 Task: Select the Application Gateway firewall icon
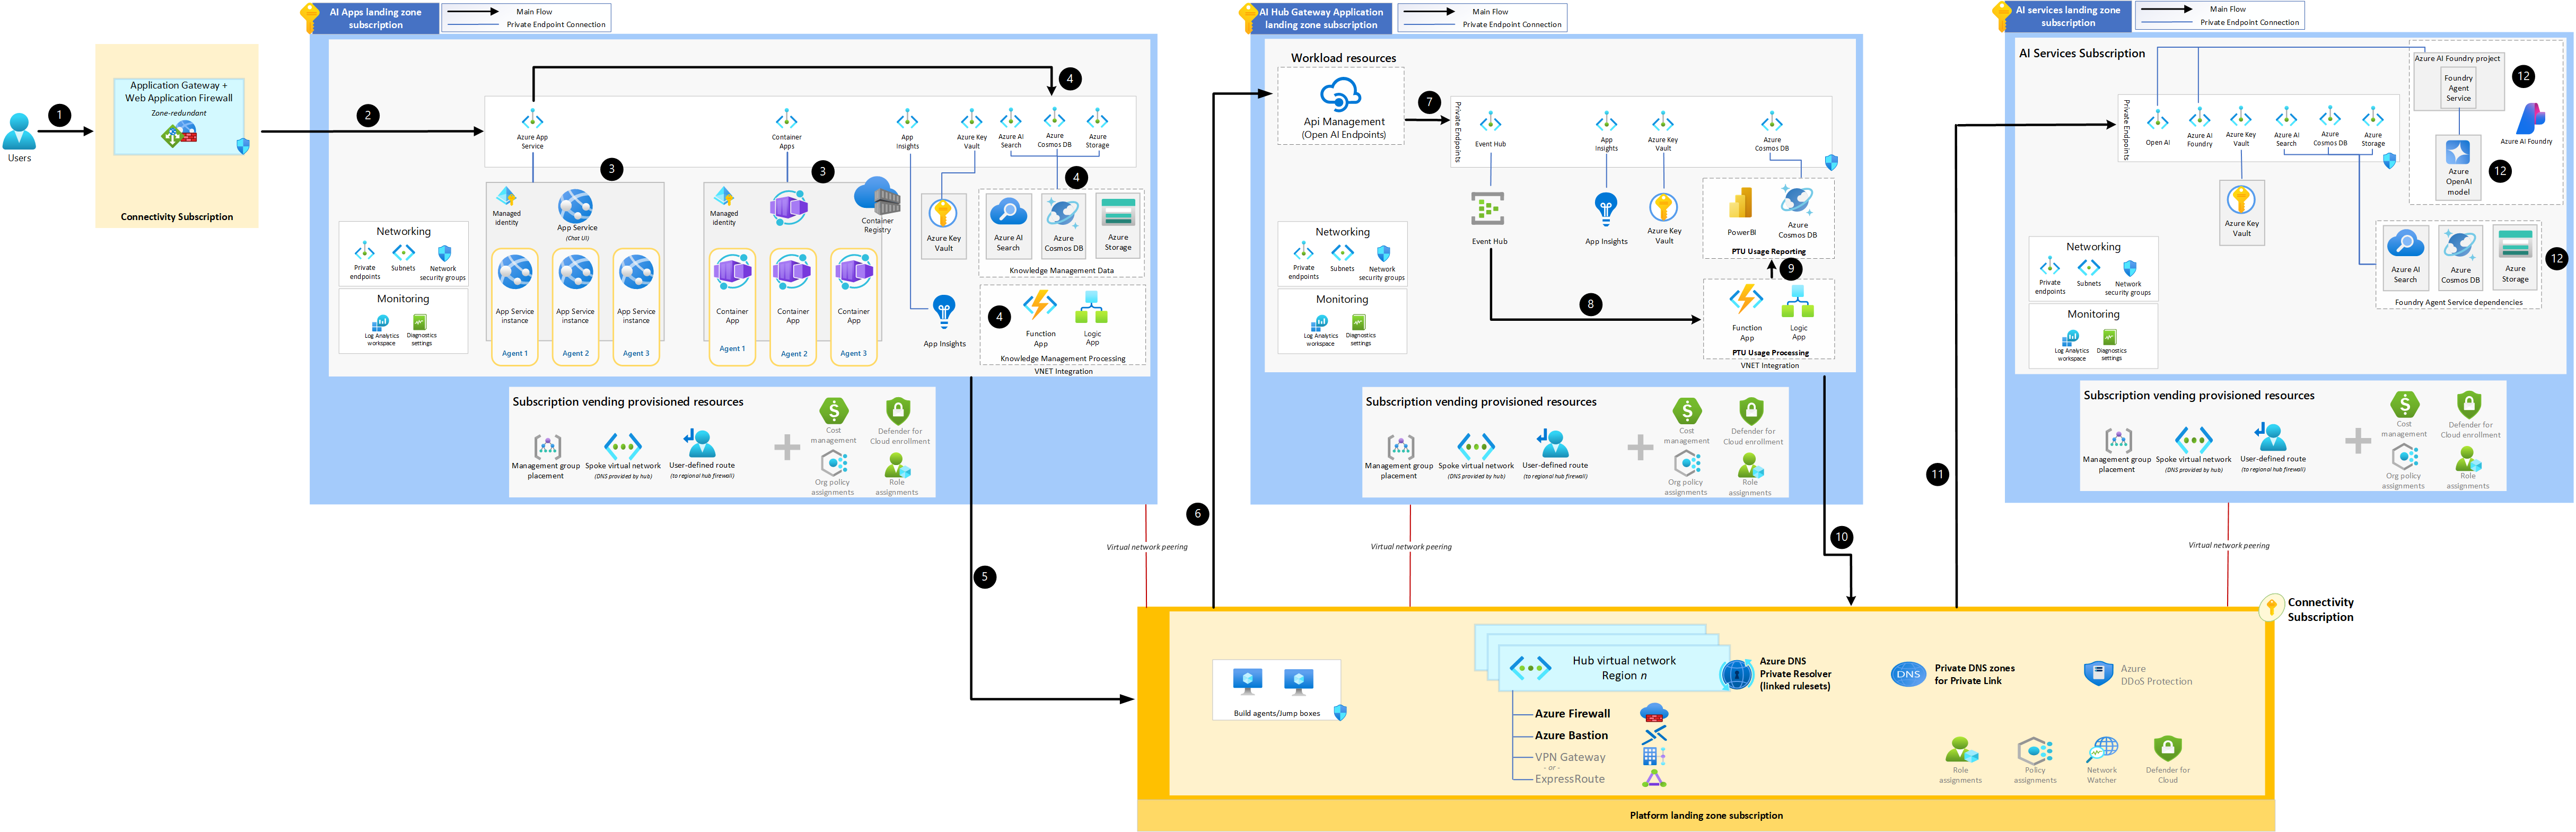(x=179, y=134)
